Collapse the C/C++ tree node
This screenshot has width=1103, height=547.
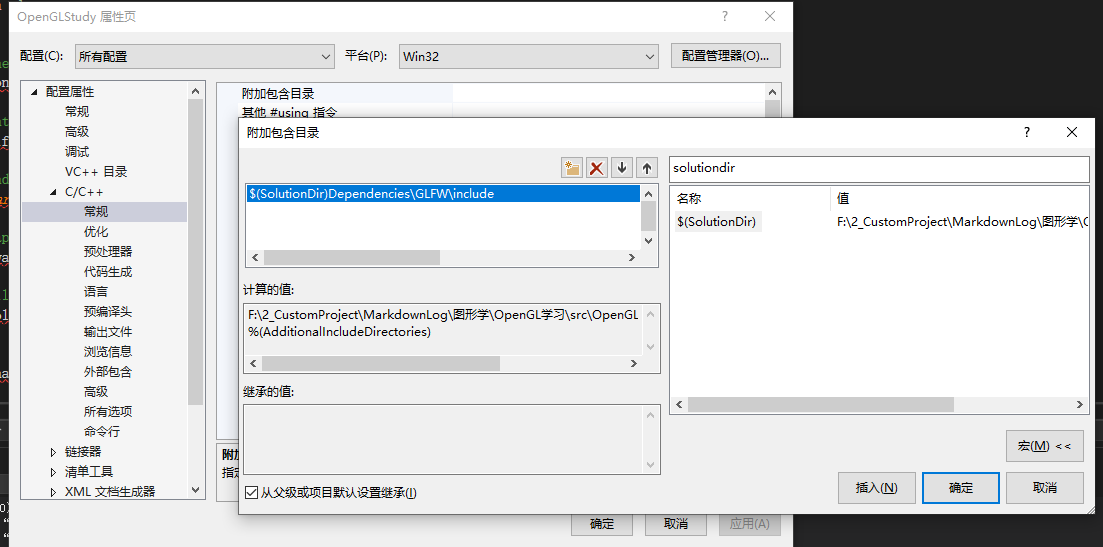[x=54, y=192]
